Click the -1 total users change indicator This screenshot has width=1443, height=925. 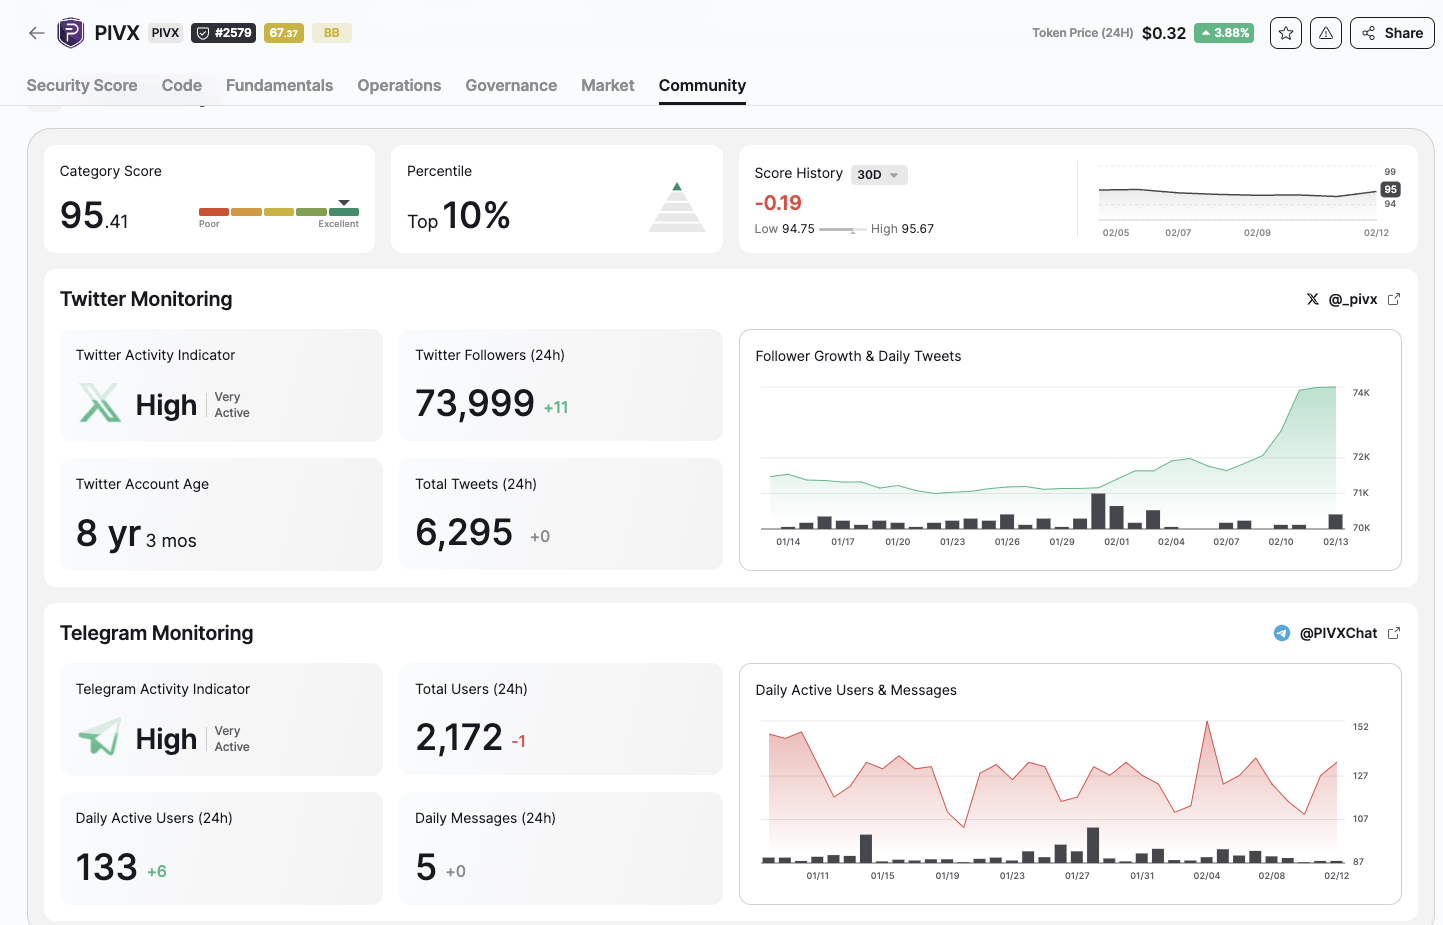point(518,742)
